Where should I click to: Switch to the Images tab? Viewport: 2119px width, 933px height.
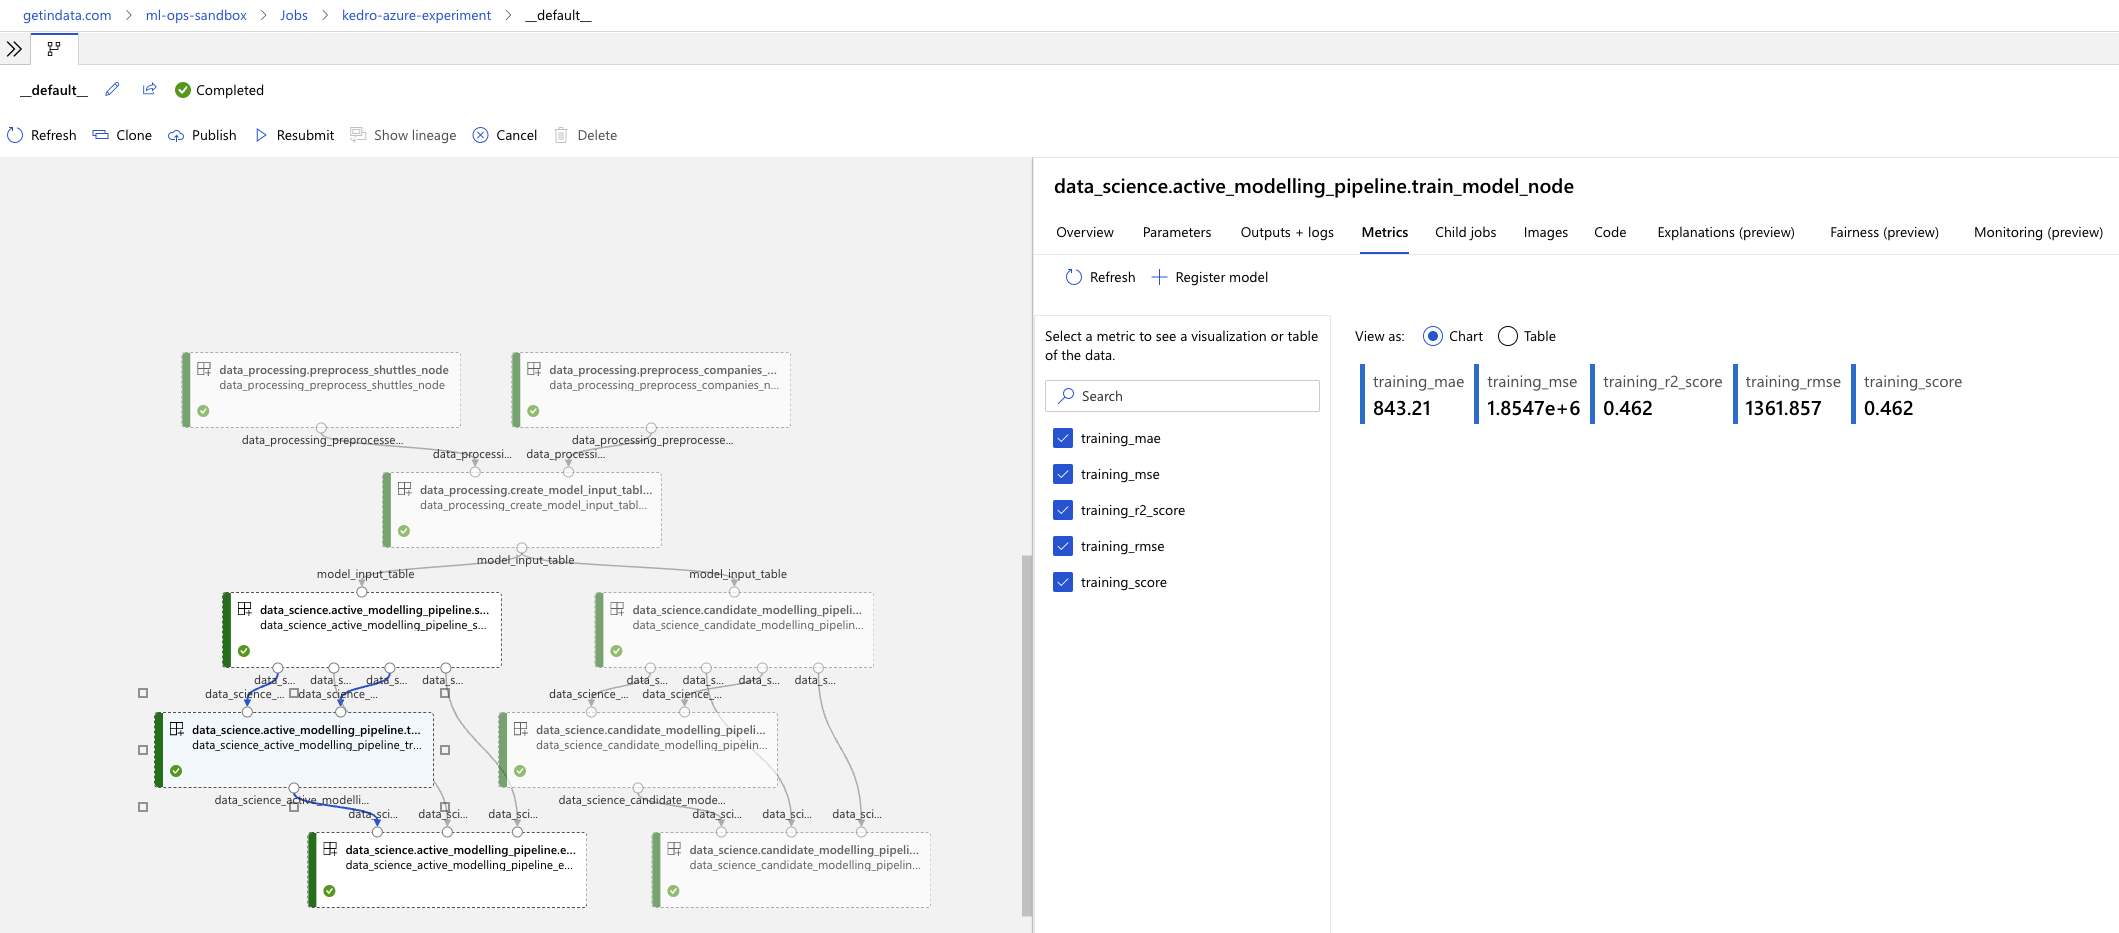point(1545,232)
